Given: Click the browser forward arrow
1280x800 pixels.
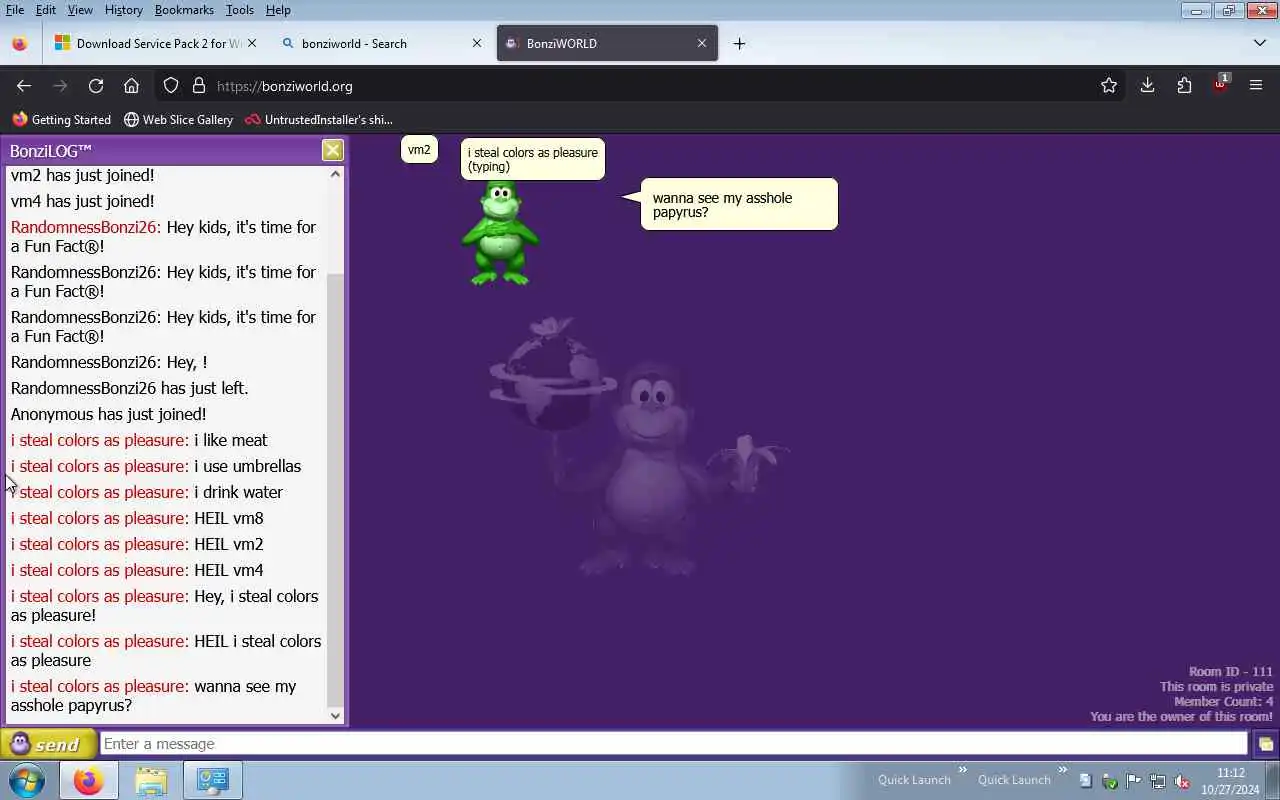Looking at the screenshot, I should point(60,86).
